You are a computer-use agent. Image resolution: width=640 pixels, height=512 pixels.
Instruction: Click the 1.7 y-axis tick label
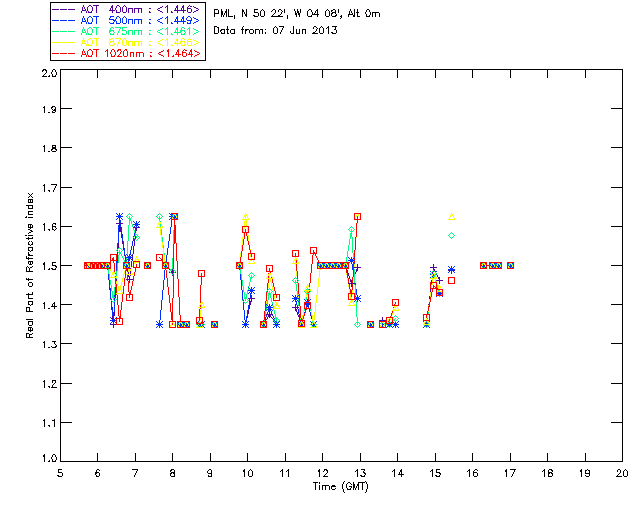[x=49, y=187]
